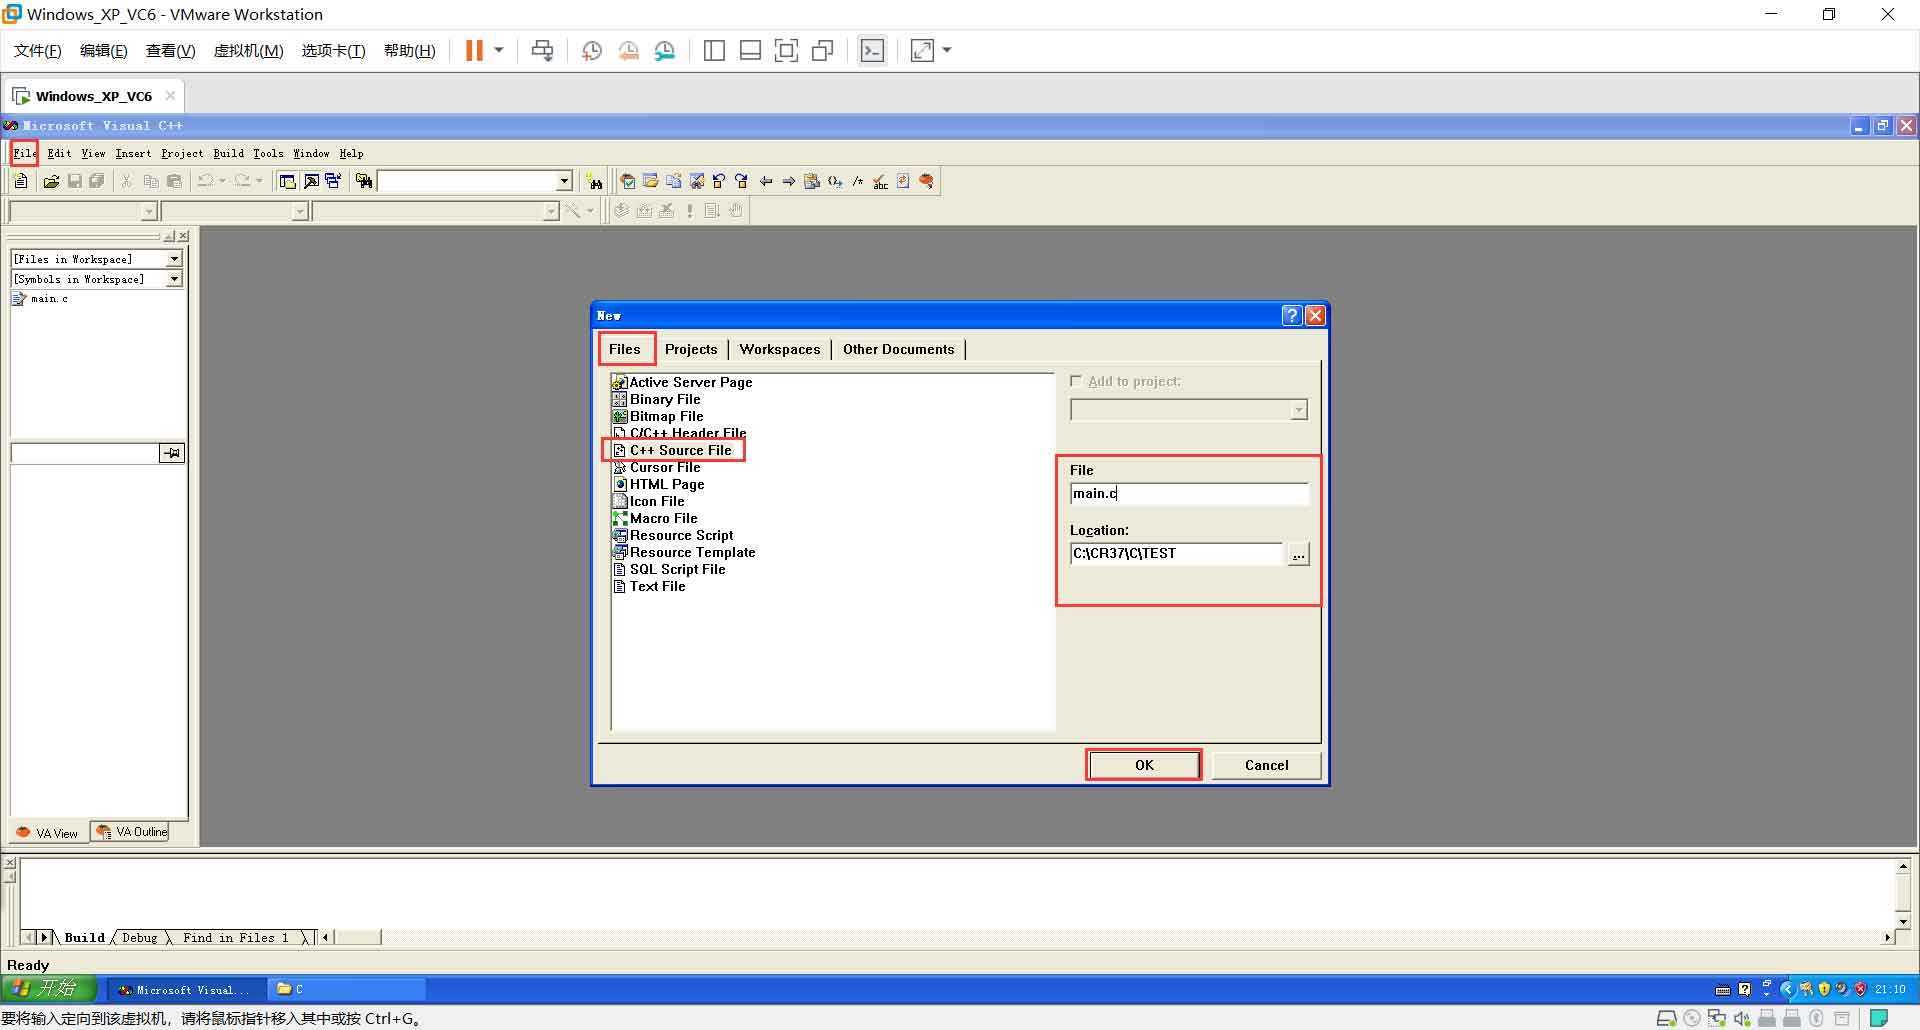Open dropdown arrow next to VMware pause
This screenshot has height=1030, width=1920.
coord(498,50)
